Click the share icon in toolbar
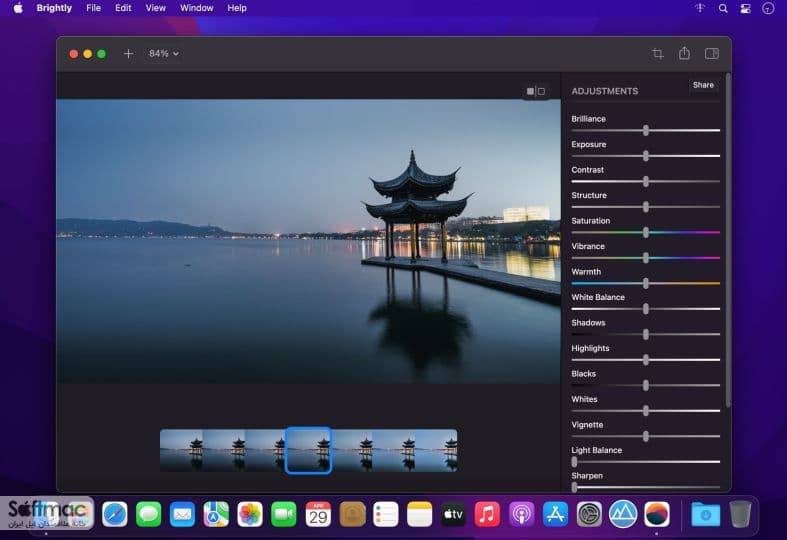 [684, 53]
